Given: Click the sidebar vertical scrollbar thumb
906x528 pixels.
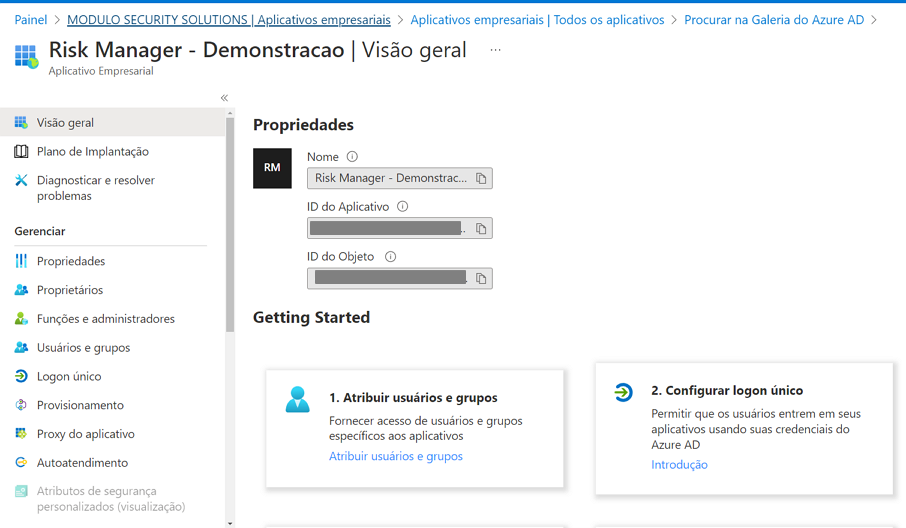Looking at the screenshot, I should [x=230, y=225].
